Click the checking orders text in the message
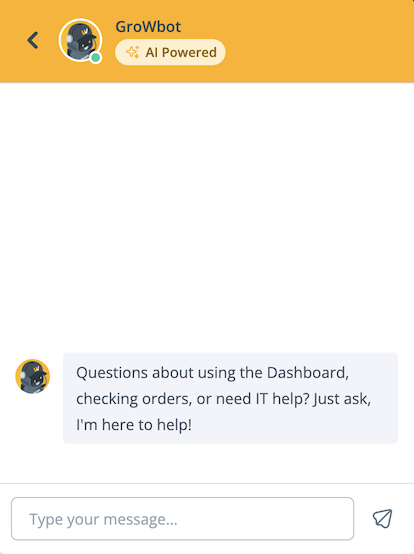 134,399
